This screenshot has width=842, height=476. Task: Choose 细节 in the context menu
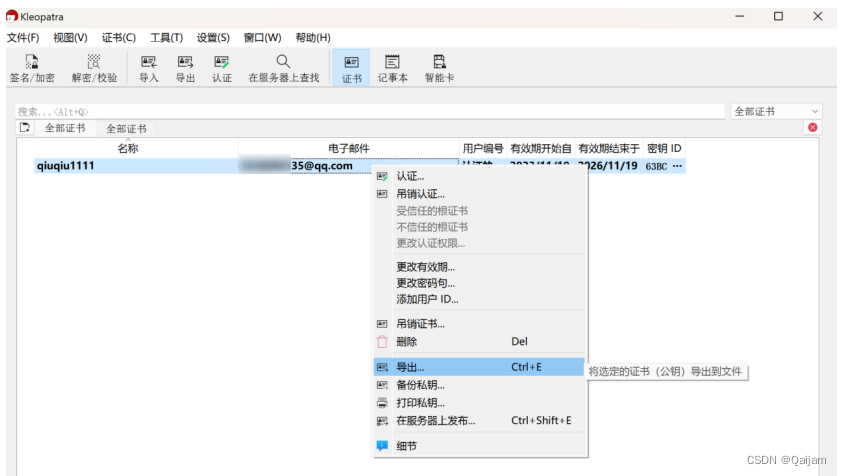tap(478, 446)
